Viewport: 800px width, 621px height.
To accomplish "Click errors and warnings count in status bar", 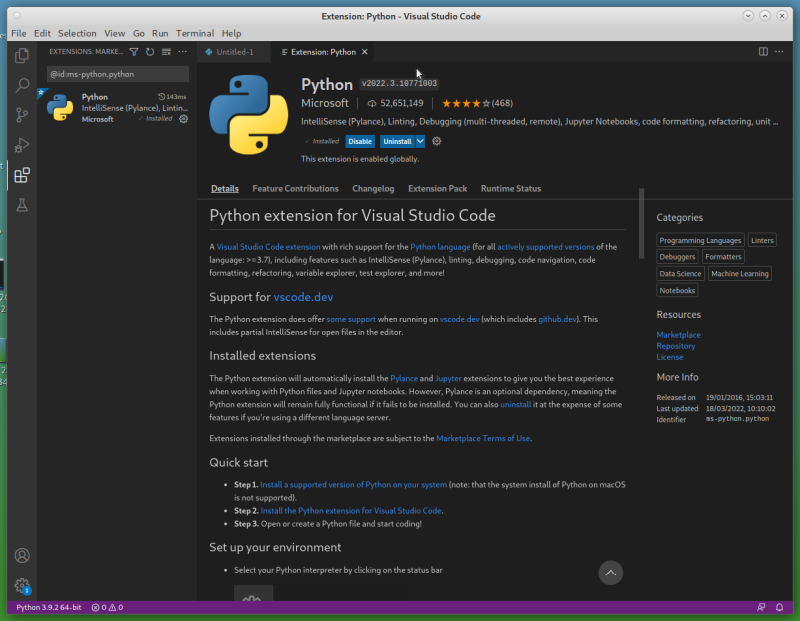I will 107,607.
